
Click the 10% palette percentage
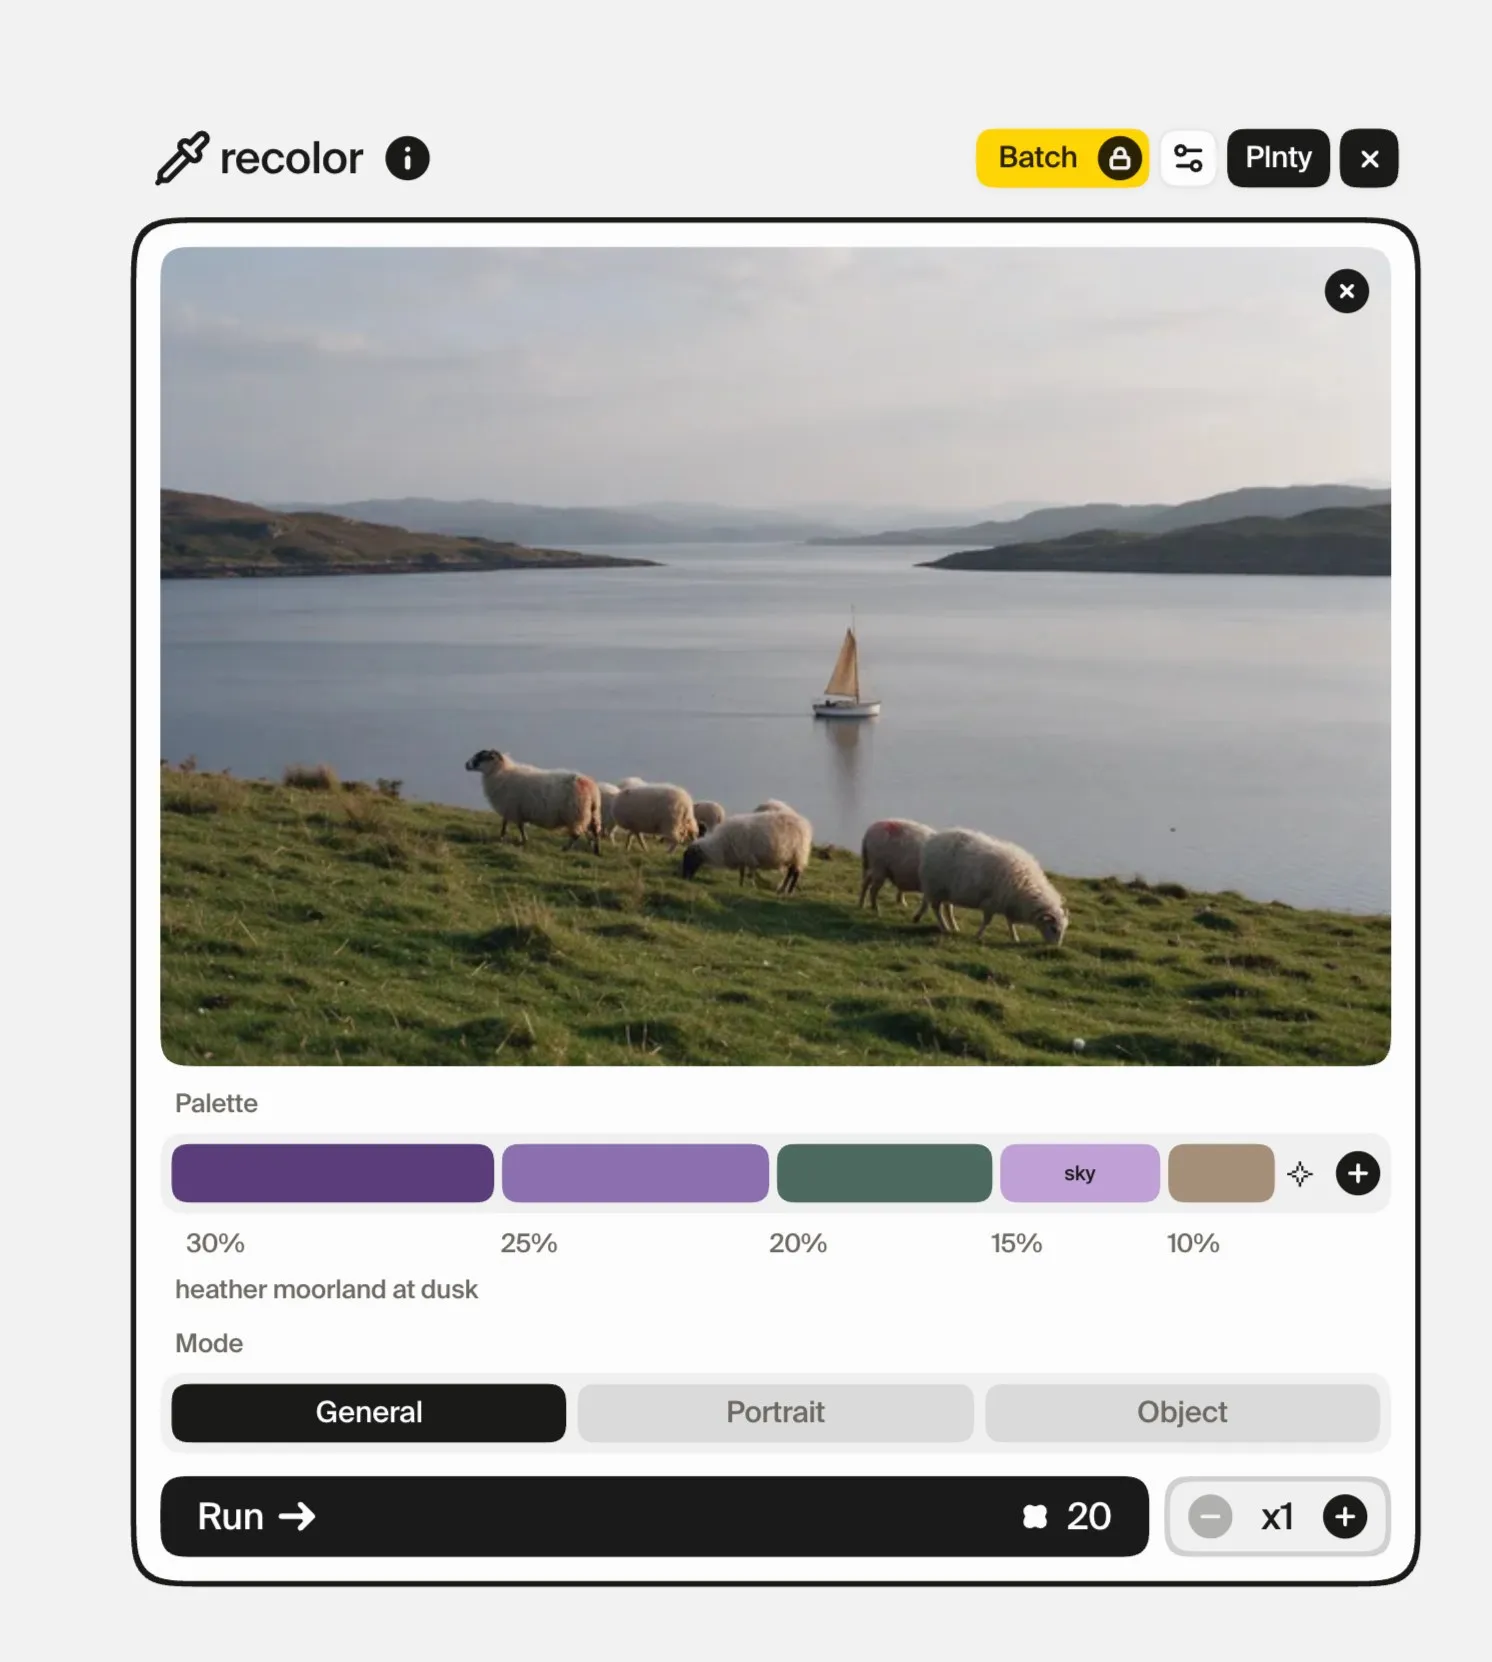1193,1243
